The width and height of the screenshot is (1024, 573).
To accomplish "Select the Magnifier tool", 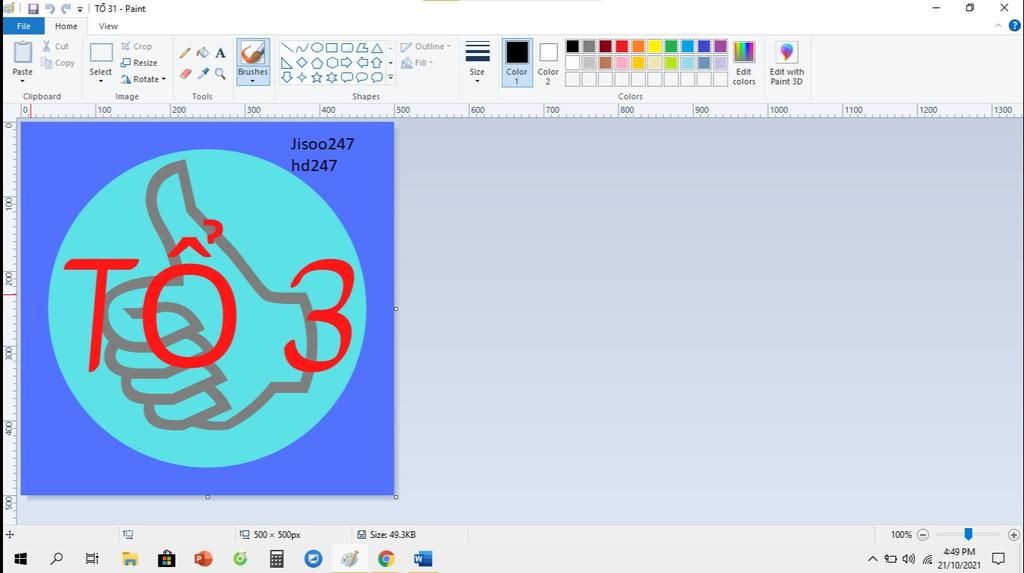I will [x=220, y=74].
